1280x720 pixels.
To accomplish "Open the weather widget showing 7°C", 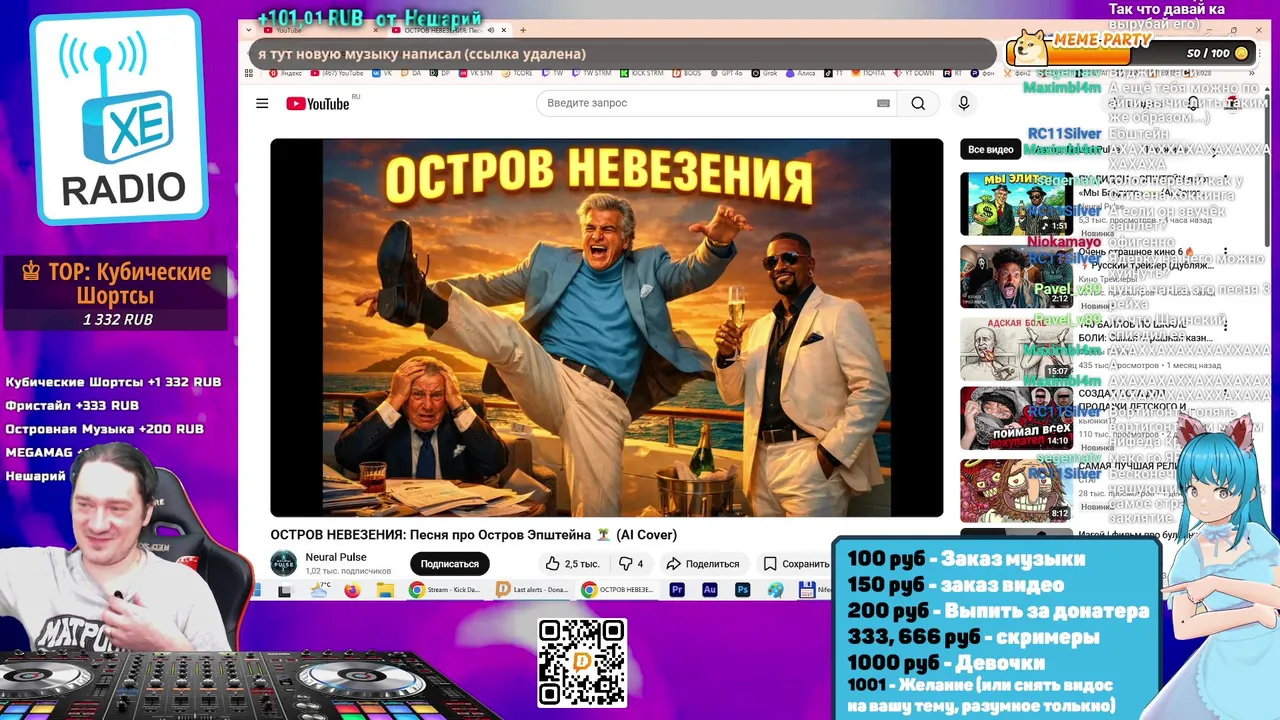I will coord(320,590).
